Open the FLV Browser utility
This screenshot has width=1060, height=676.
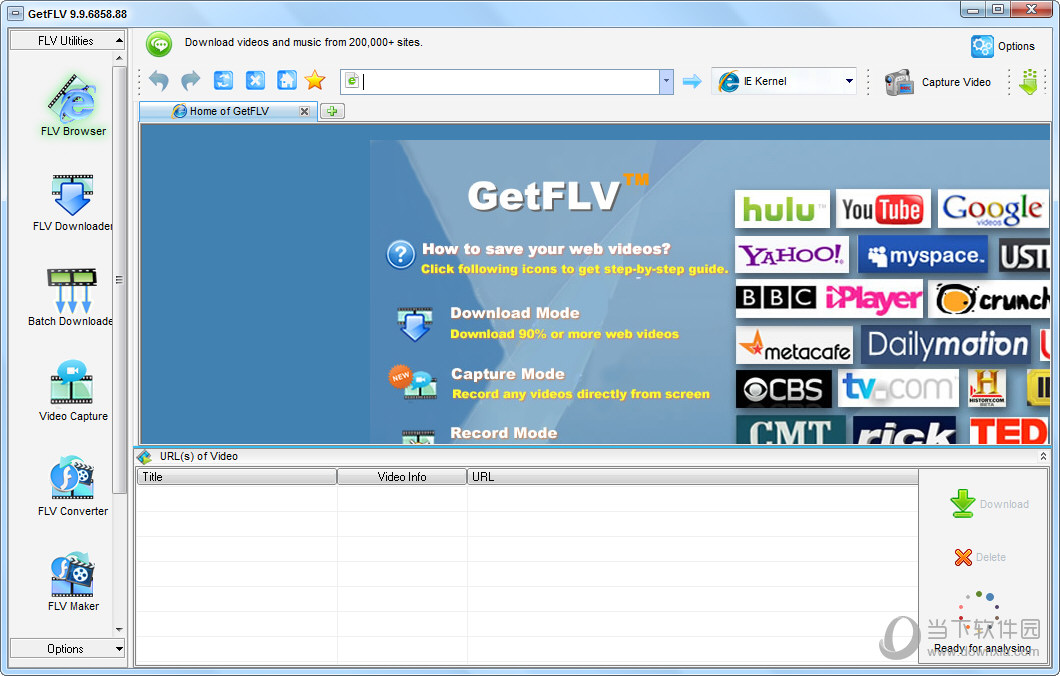point(73,106)
